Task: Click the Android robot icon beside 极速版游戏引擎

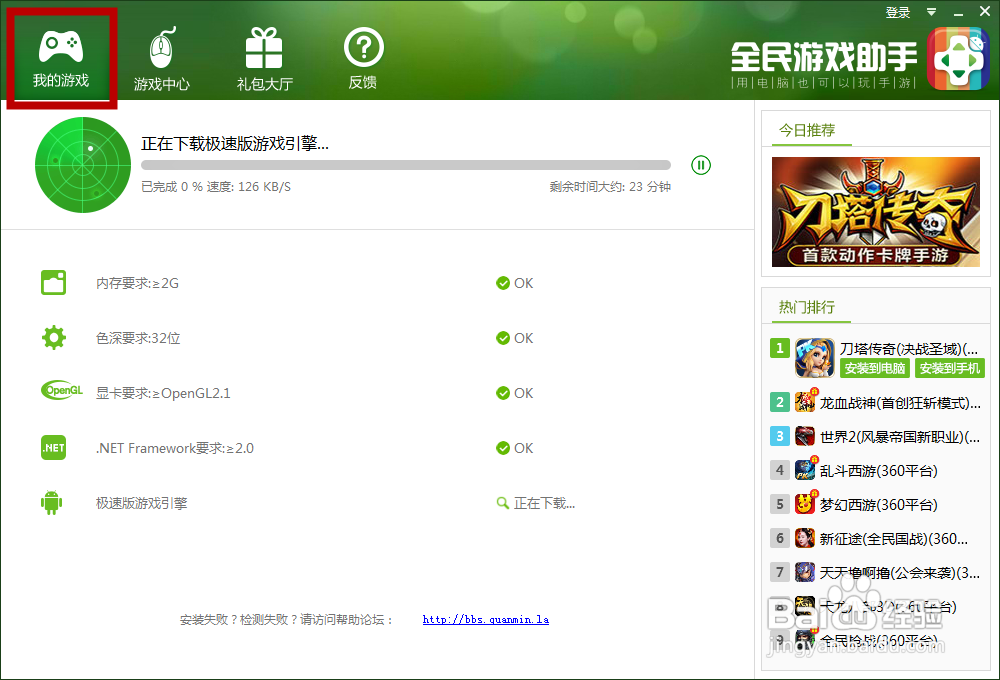Action: click(x=53, y=503)
